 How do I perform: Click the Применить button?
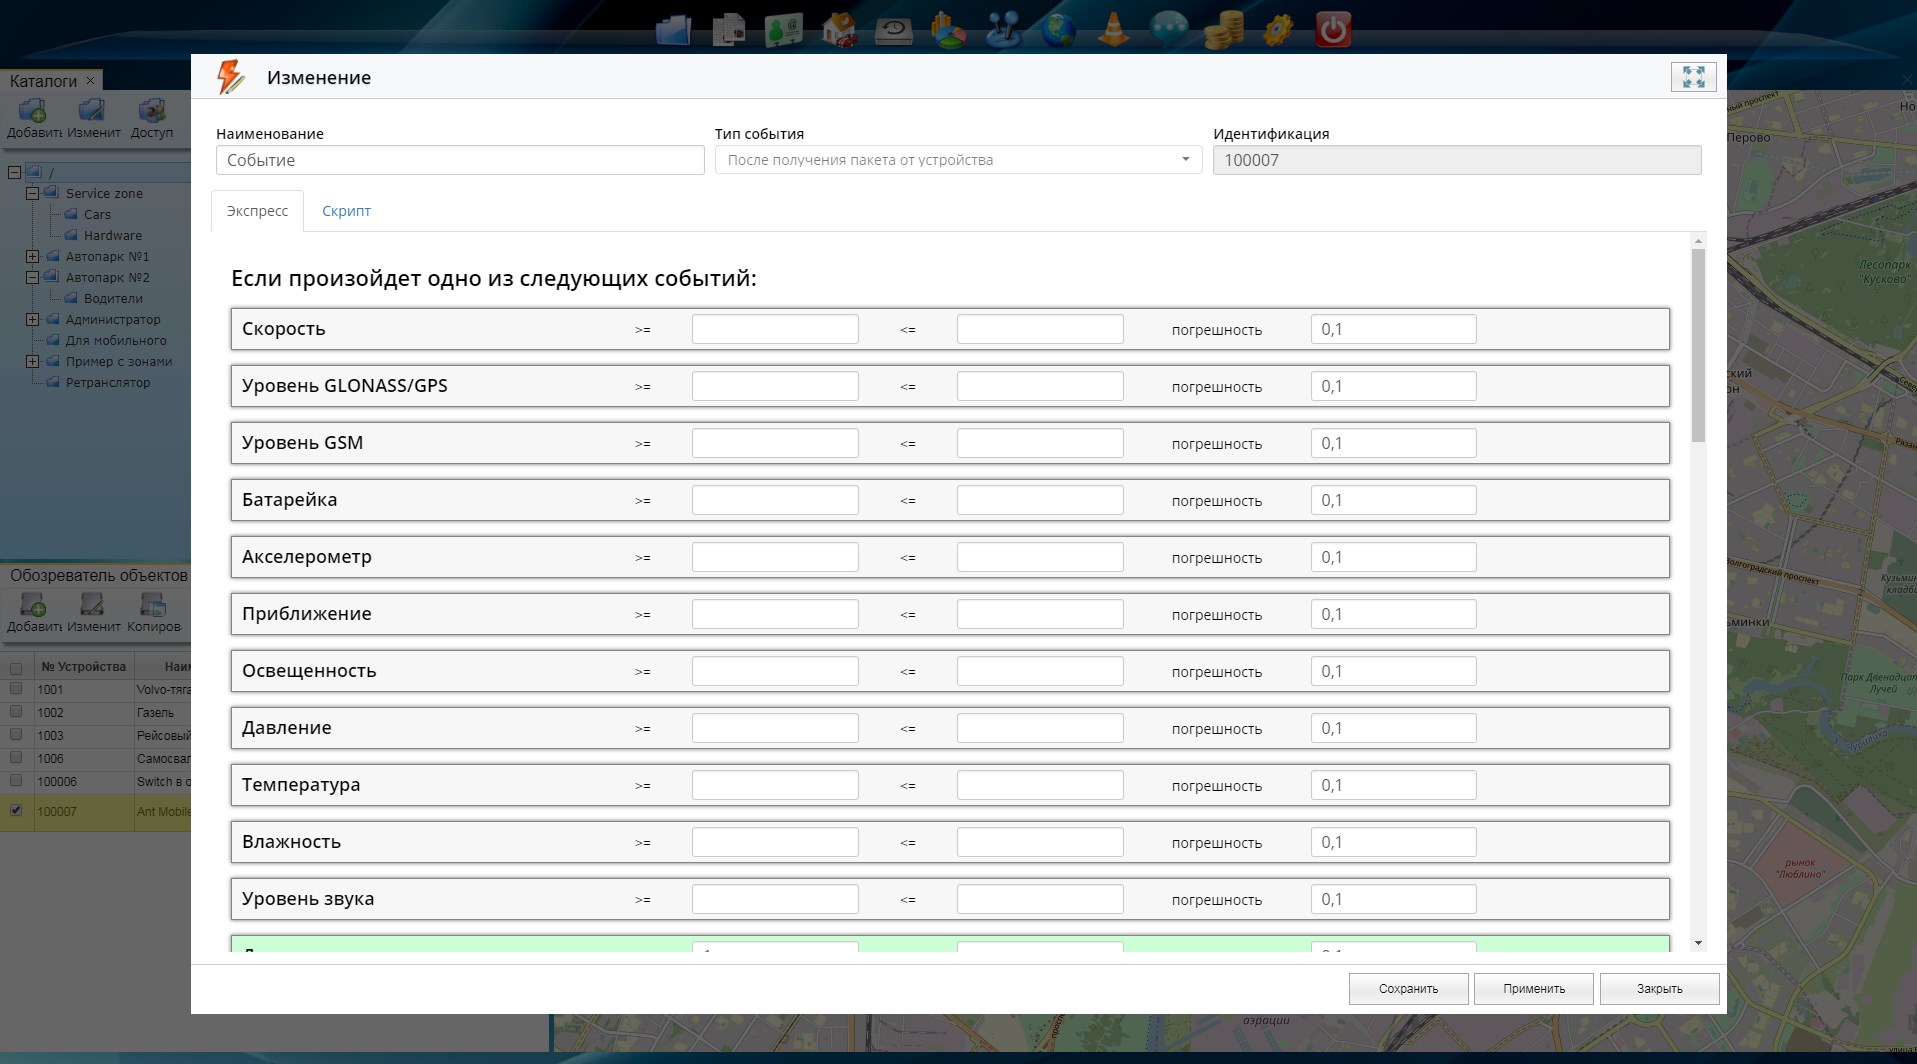pos(1533,989)
